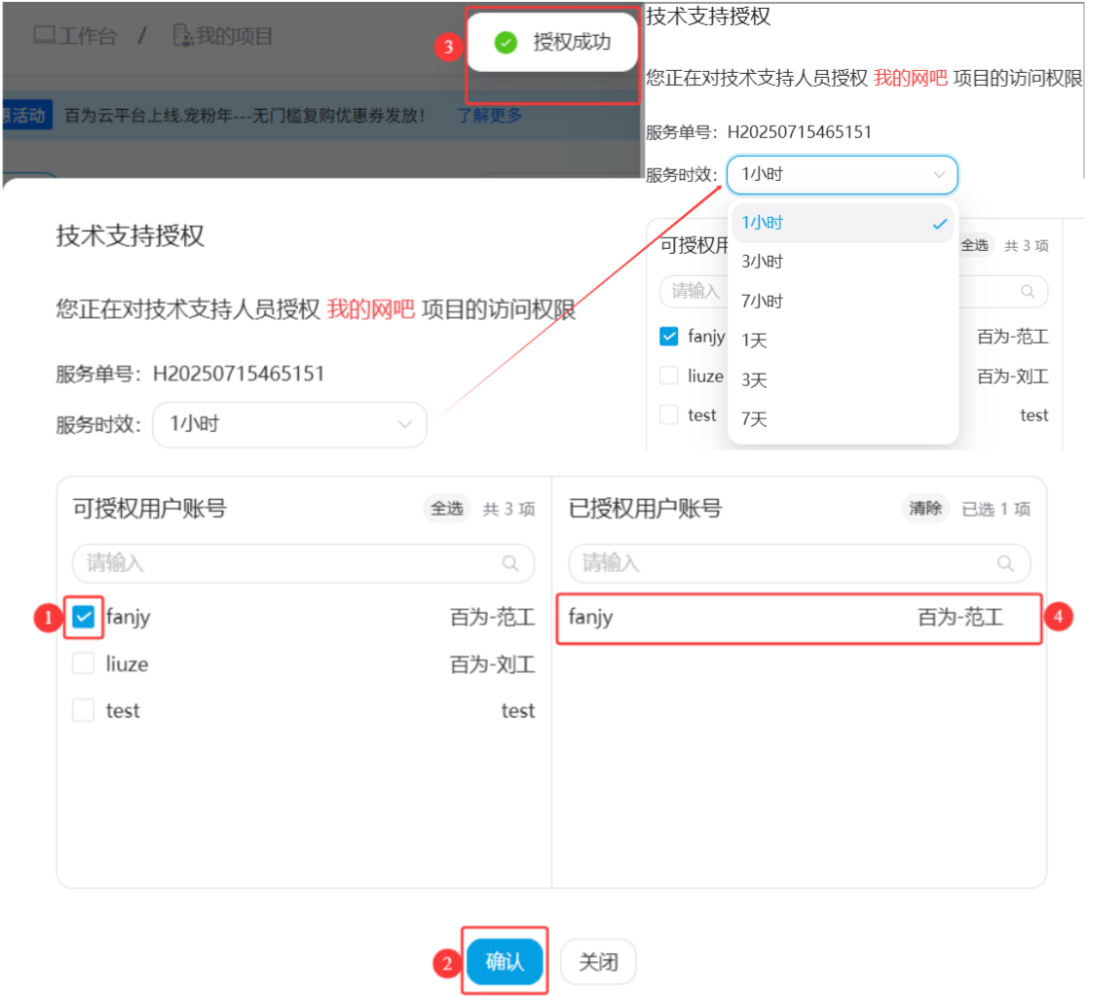Click search magnifier icon in 已授权用户账号 panel
Image resolution: width=1100 pixels, height=1001 pixels.
click(1006, 564)
